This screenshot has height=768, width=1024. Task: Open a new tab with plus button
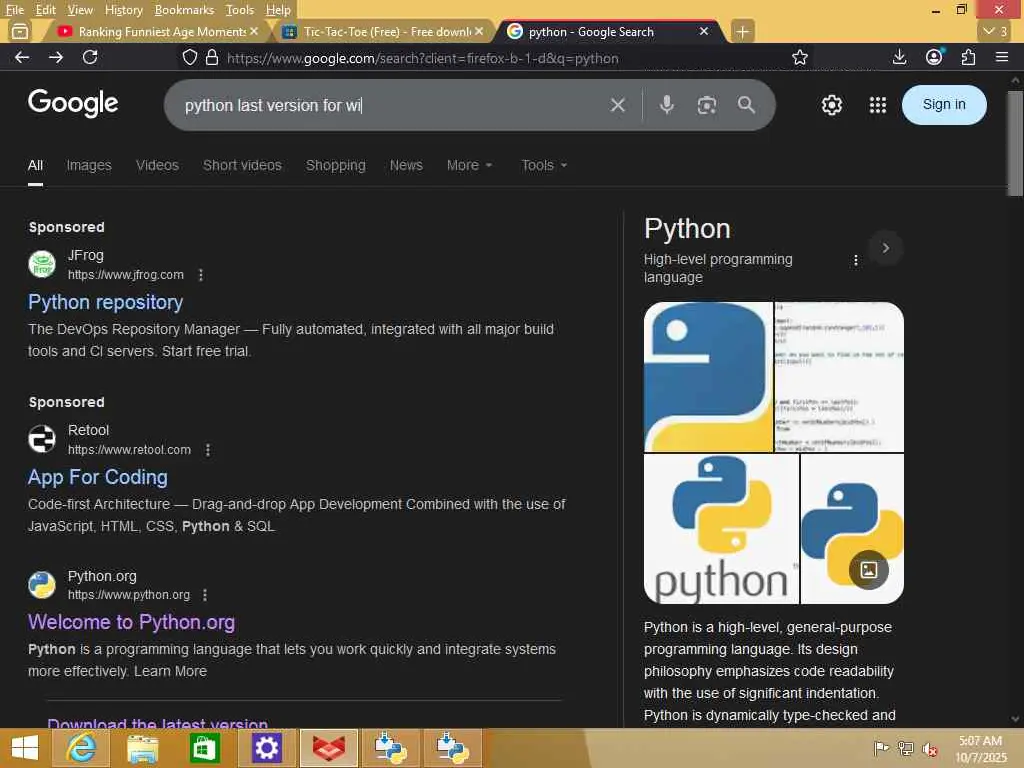point(743,31)
